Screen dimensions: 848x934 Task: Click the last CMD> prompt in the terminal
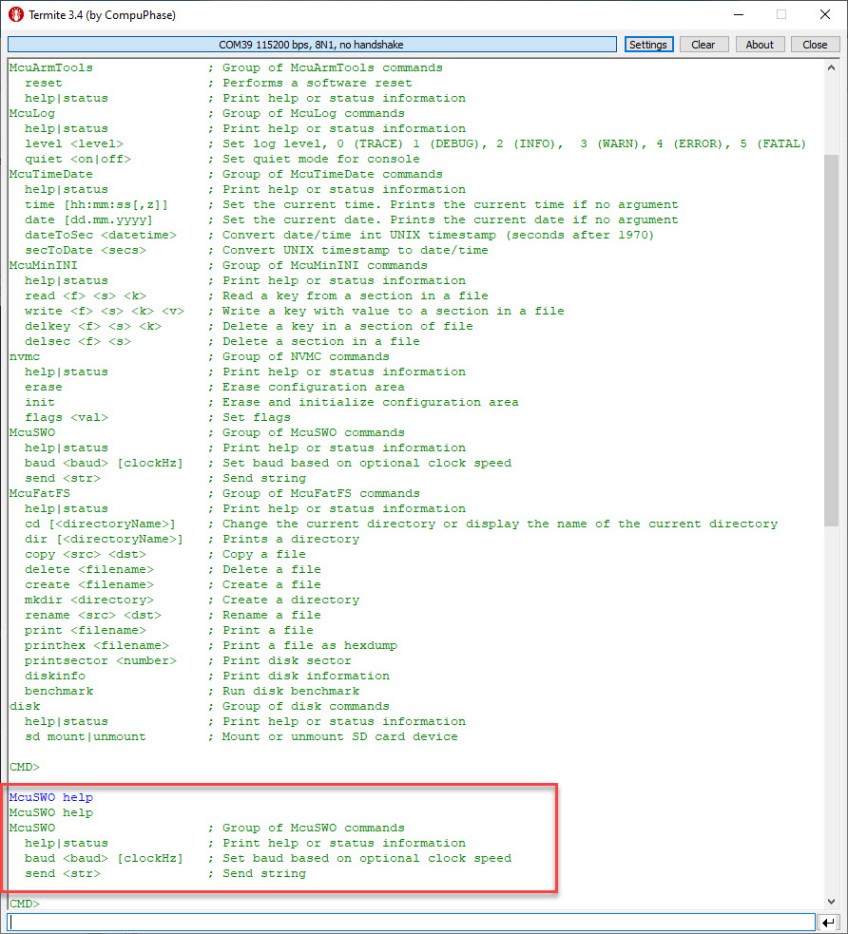(x=24, y=904)
